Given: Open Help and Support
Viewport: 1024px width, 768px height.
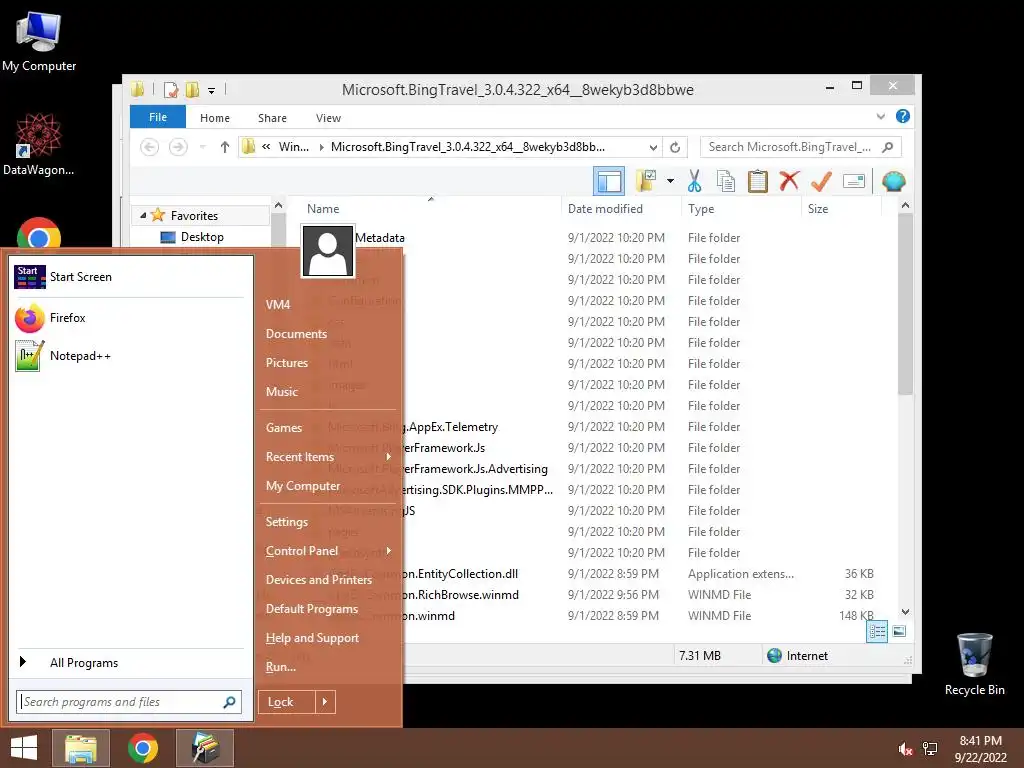Looking at the screenshot, I should (x=312, y=638).
